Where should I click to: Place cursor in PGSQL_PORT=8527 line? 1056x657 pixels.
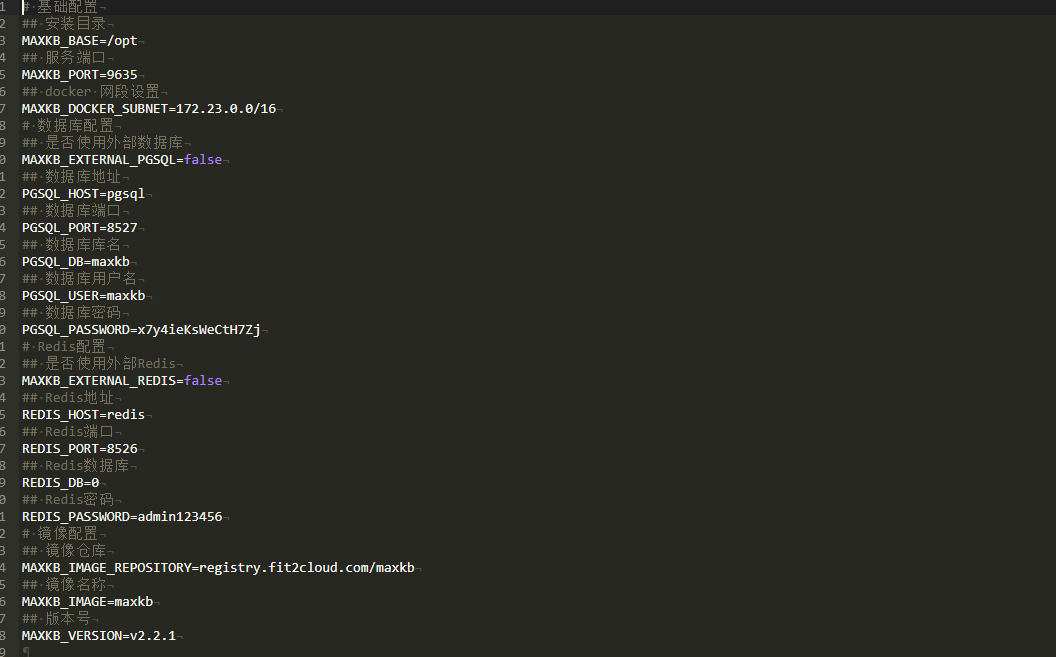(79, 228)
